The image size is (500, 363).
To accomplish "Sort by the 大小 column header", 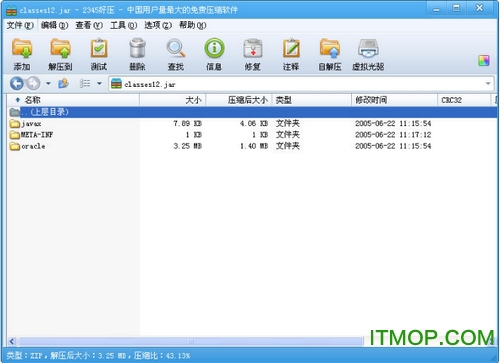I will 173,100.
